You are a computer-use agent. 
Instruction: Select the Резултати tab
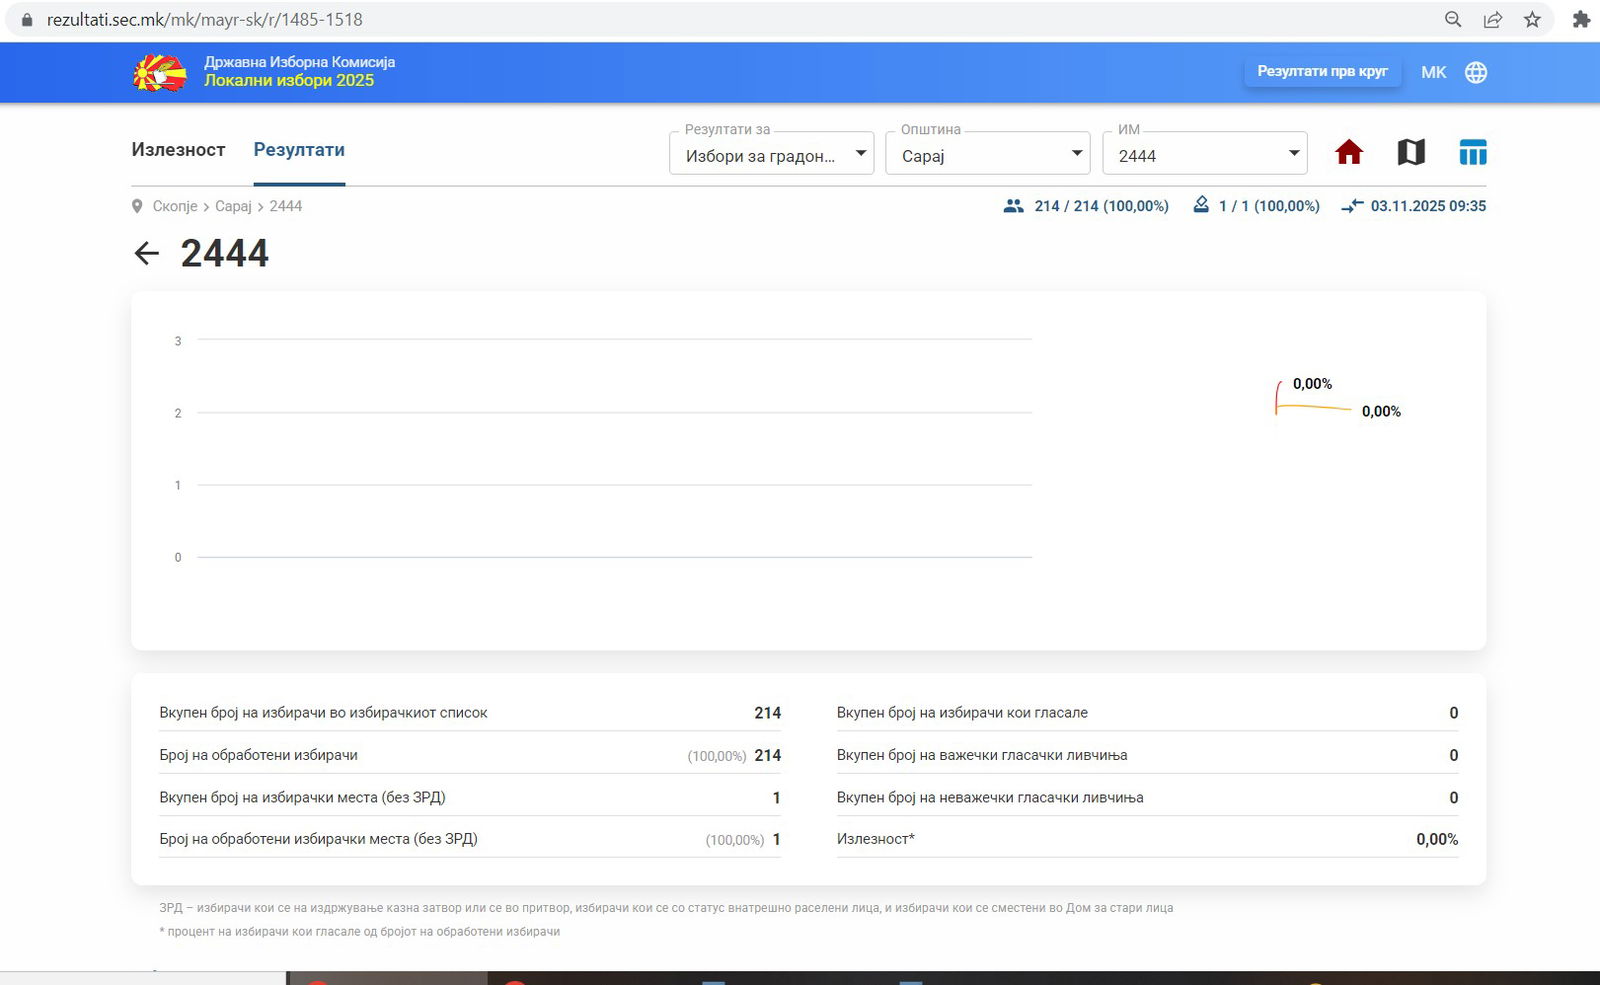coord(299,150)
